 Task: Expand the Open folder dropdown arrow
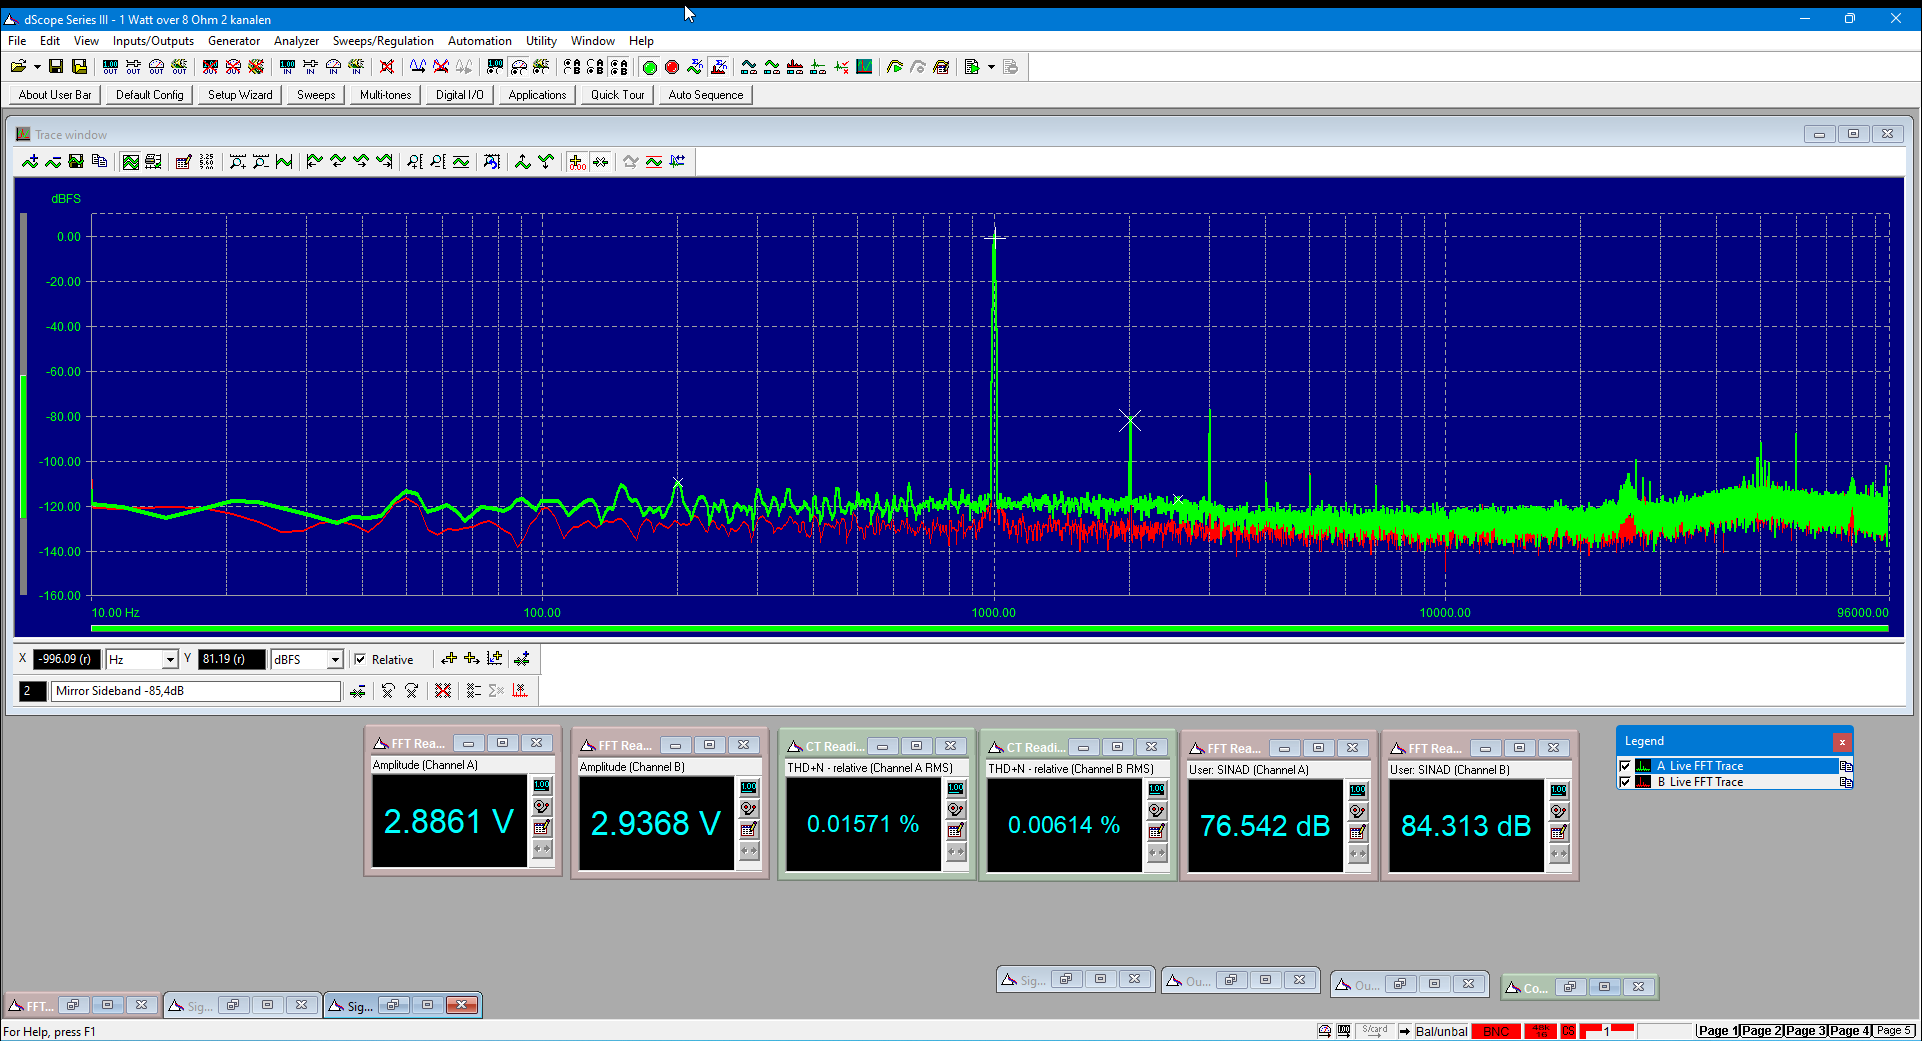[37, 67]
